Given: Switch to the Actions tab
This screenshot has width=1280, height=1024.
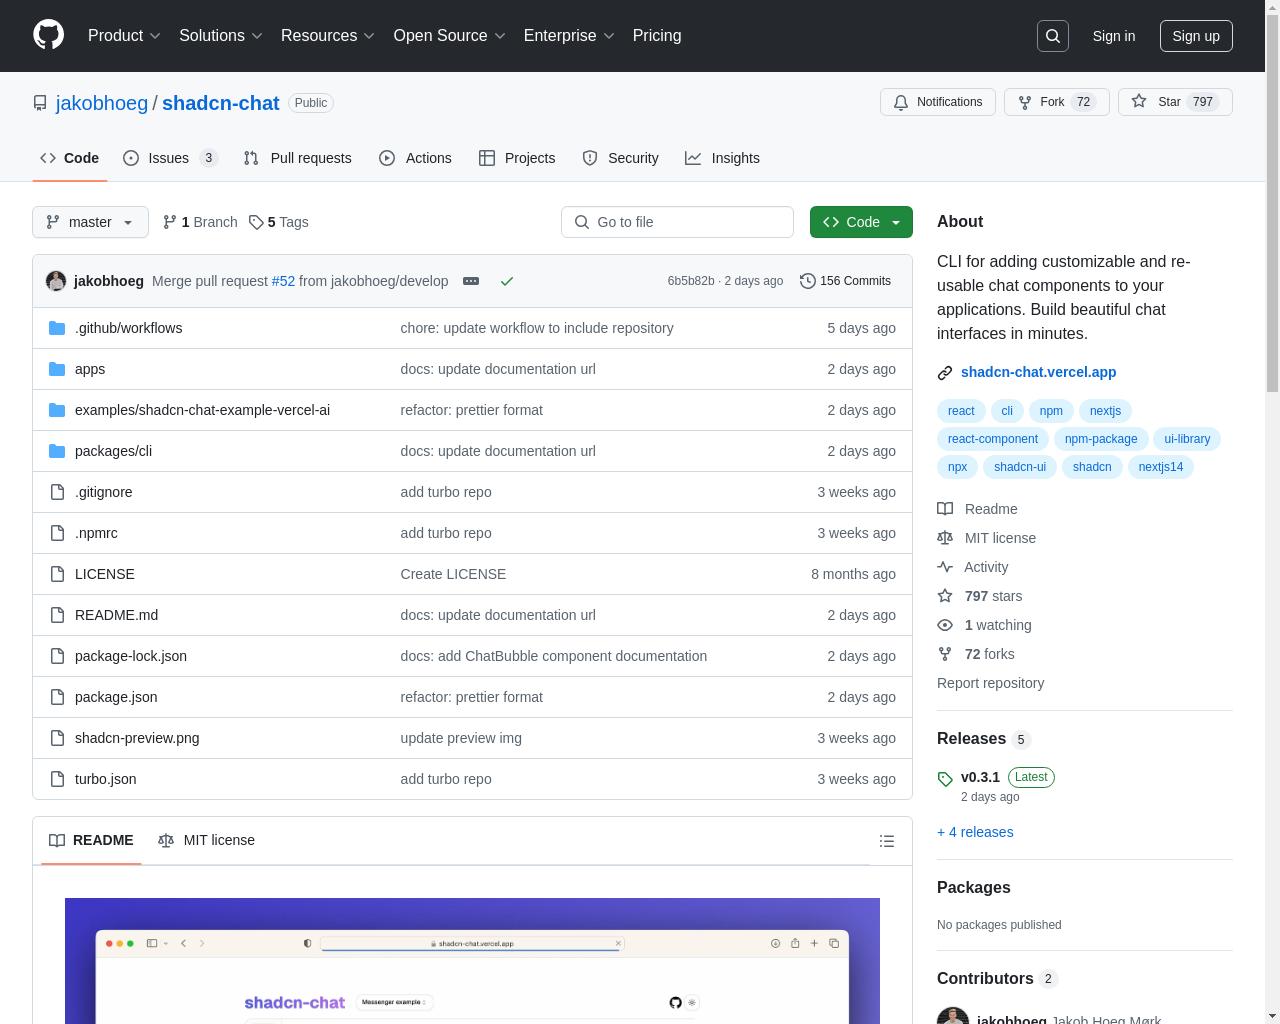Looking at the screenshot, I should click(415, 158).
